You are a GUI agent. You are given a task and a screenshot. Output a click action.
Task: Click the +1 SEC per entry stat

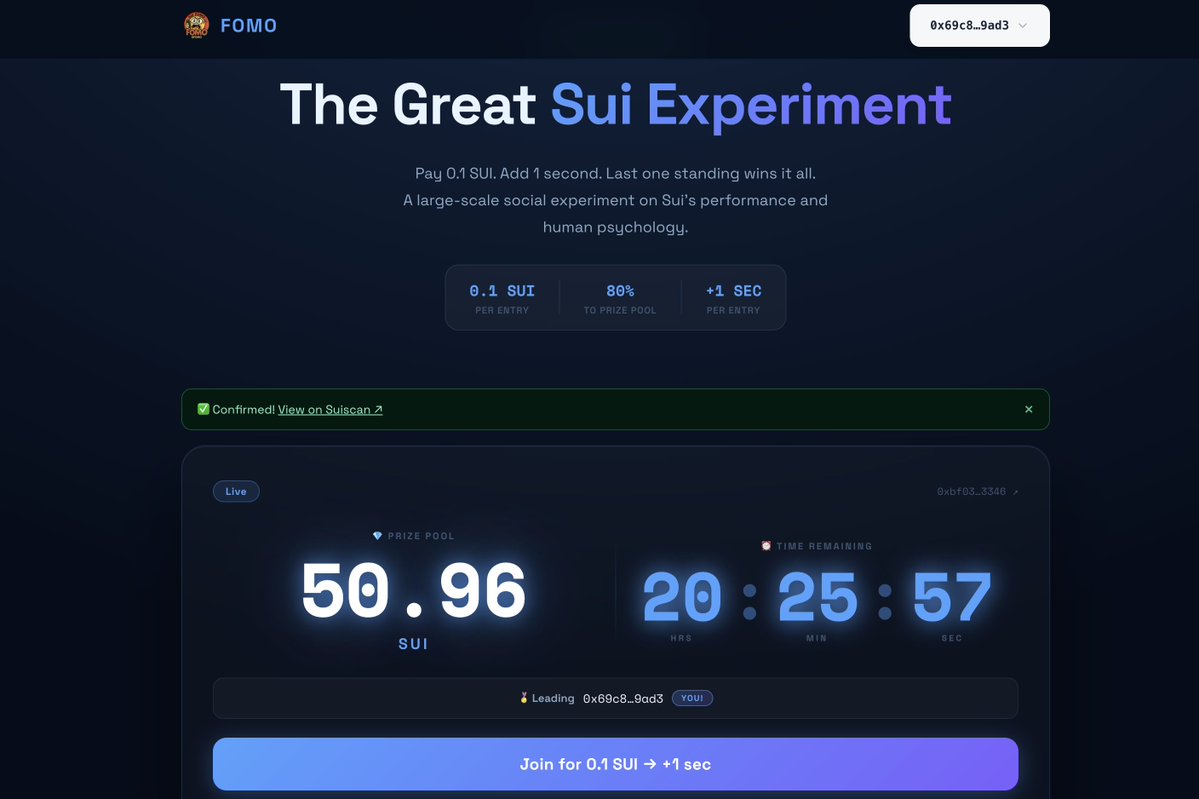[733, 298]
